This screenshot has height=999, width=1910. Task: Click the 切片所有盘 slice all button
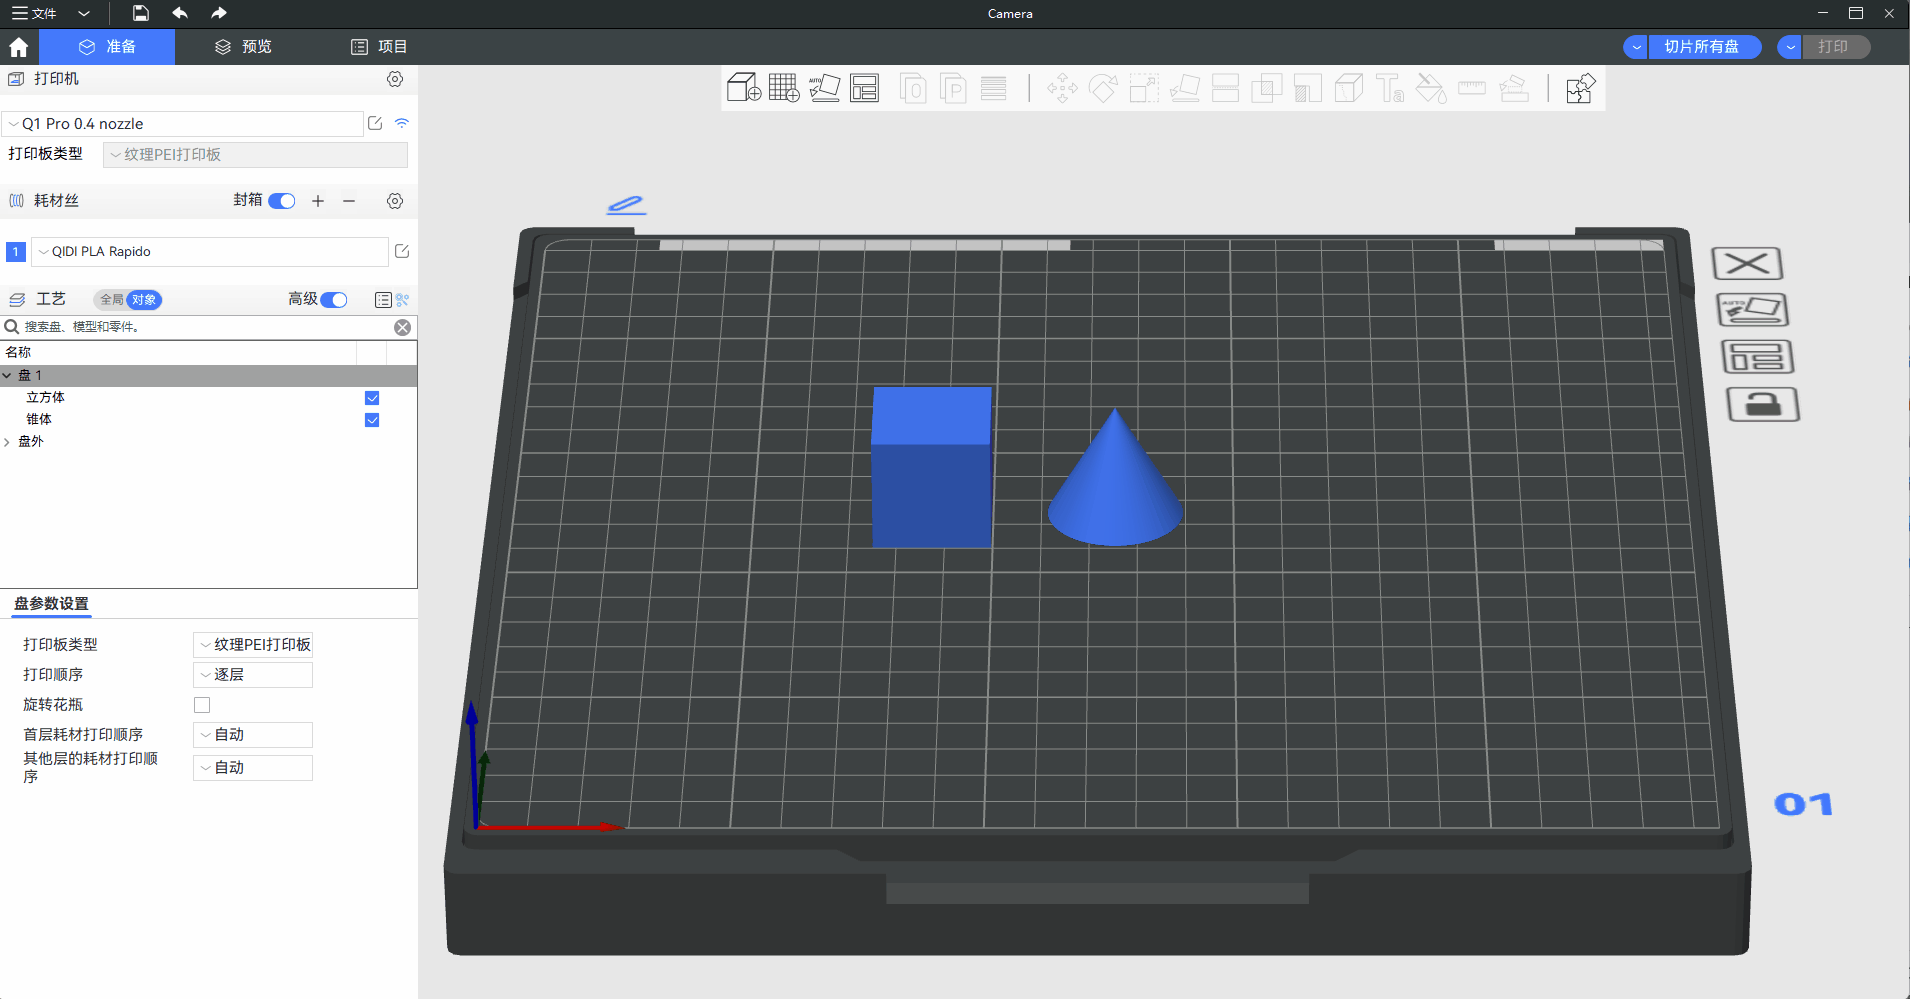pos(1701,47)
